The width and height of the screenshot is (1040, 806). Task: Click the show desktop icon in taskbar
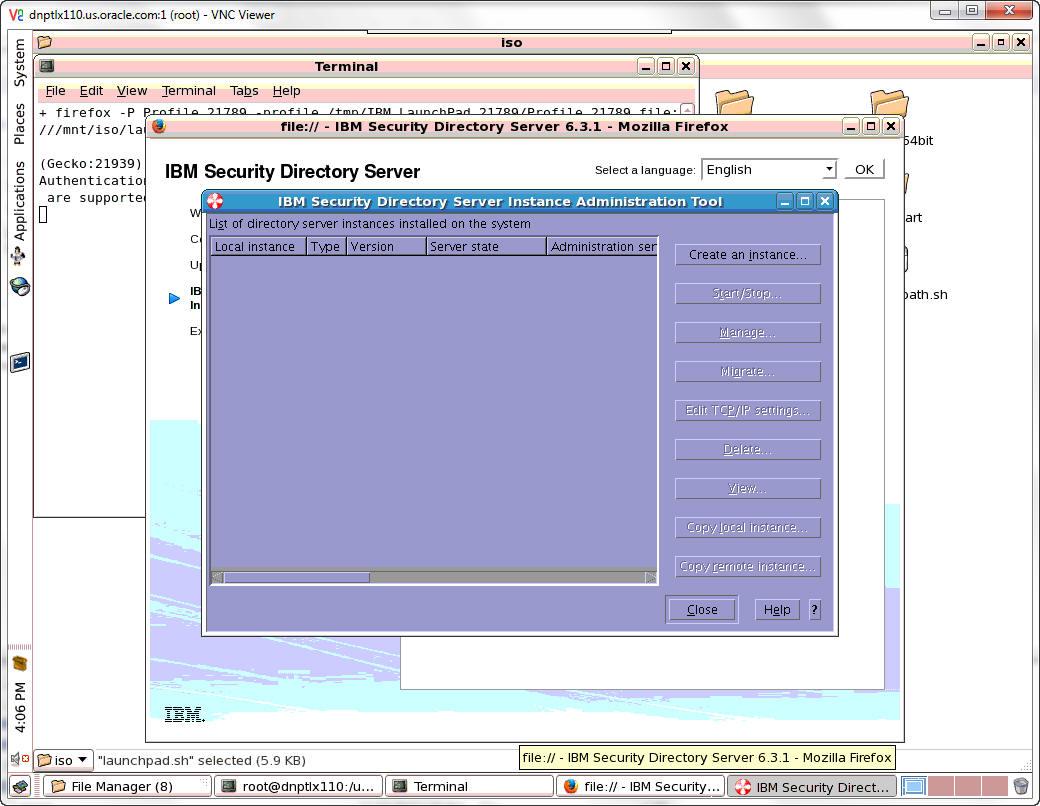point(21,787)
